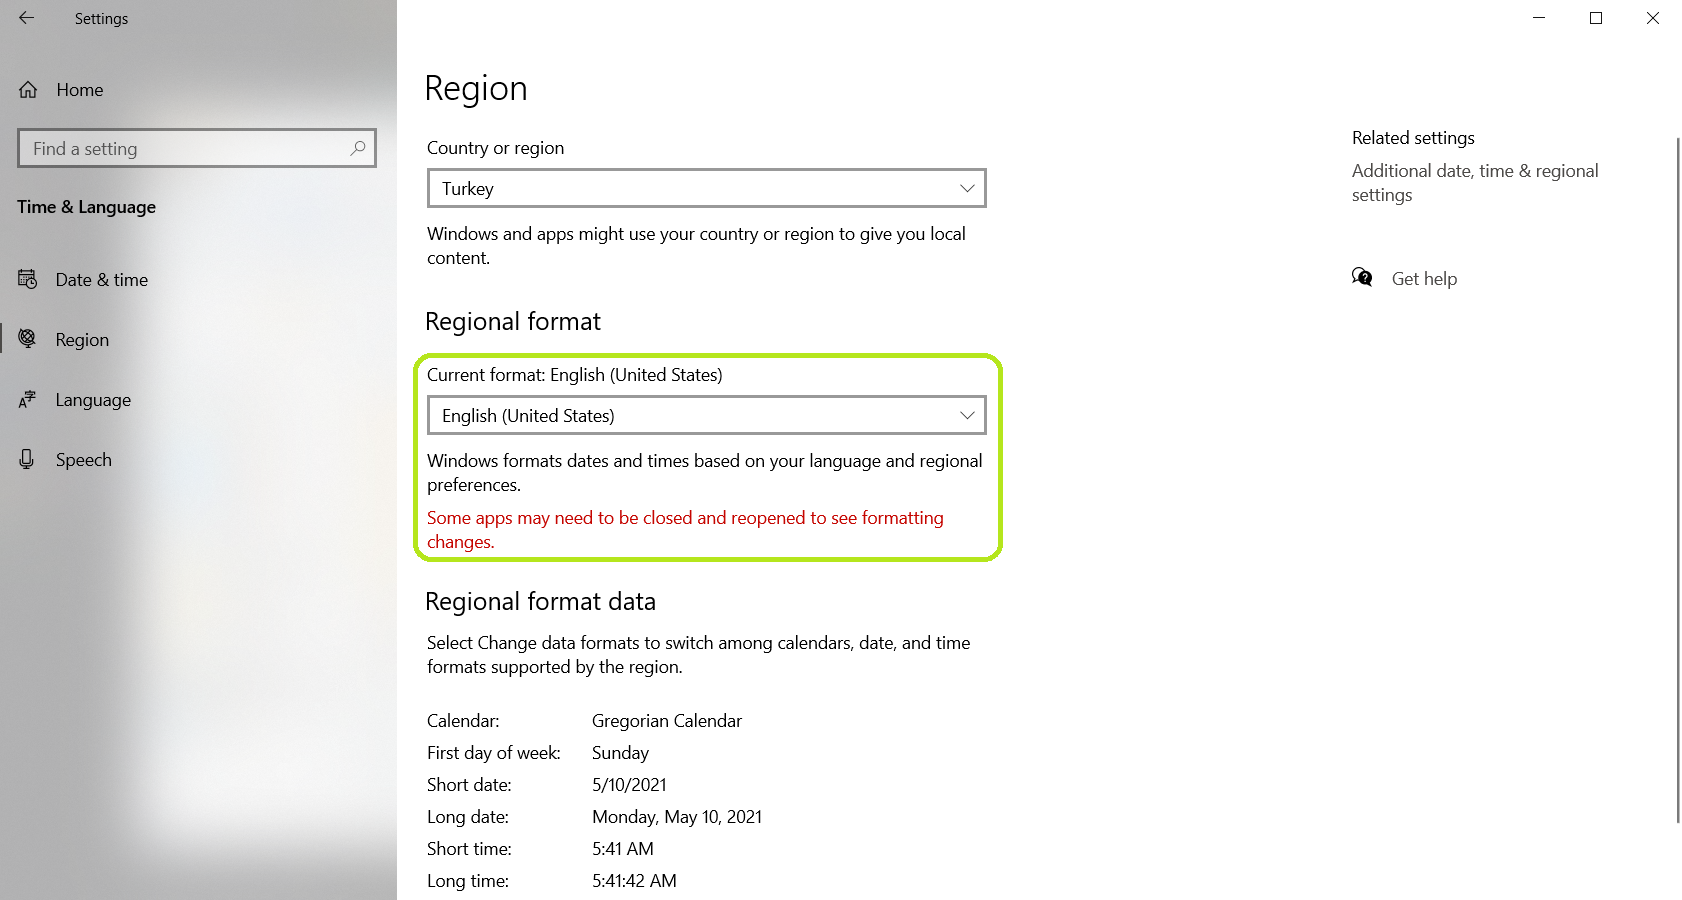This screenshot has height=900, width=1682.
Task: Select the Home house icon
Action: pyautogui.click(x=28, y=89)
